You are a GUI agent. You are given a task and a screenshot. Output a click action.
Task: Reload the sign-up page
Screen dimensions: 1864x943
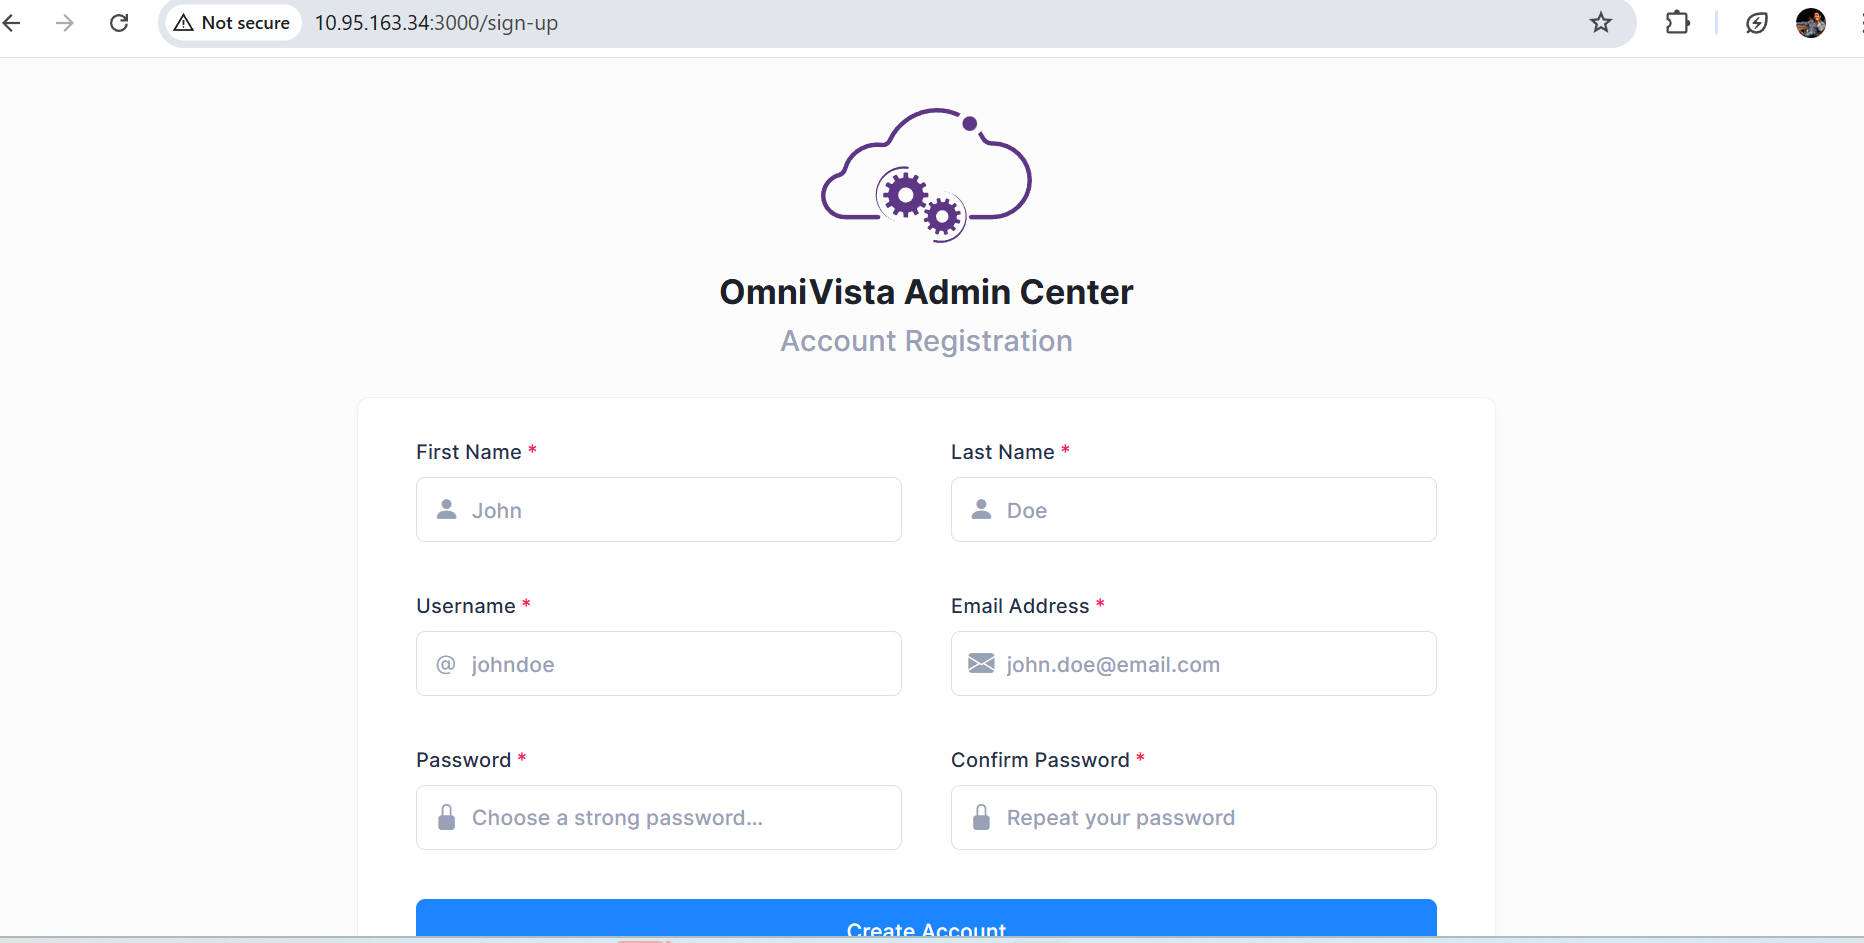coord(119,22)
